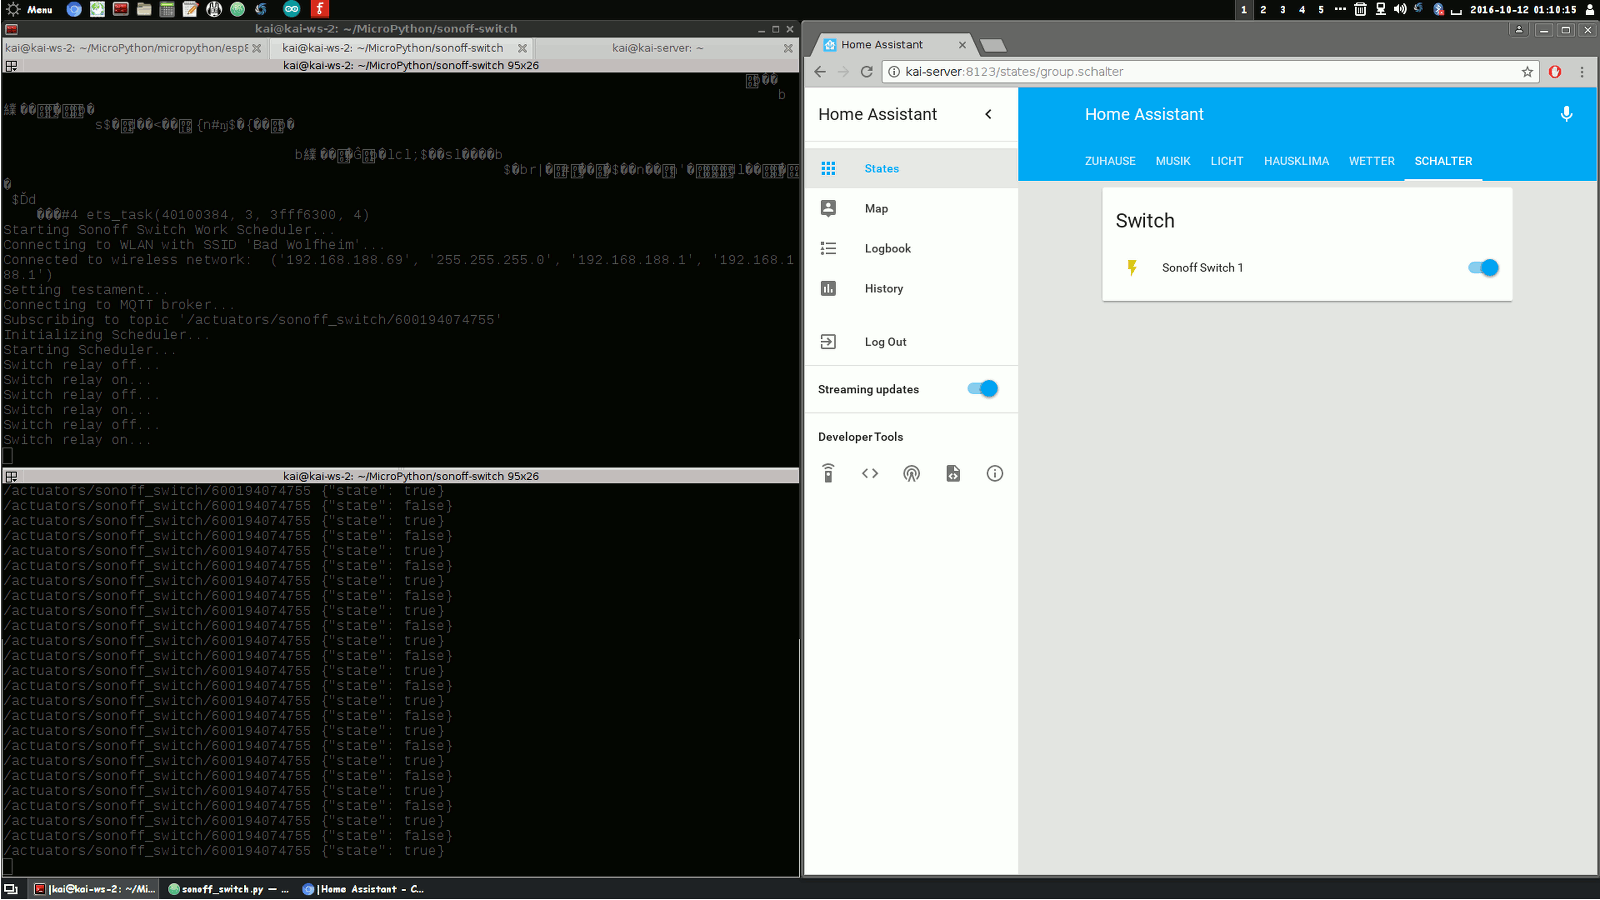Open the Call Service developer tool

coord(828,474)
